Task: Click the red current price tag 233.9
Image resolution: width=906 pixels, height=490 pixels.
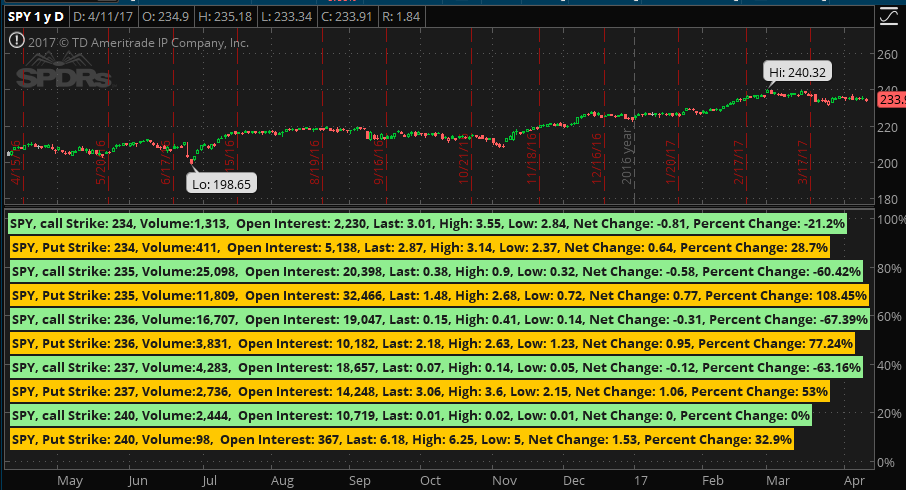Action: click(x=892, y=100)
